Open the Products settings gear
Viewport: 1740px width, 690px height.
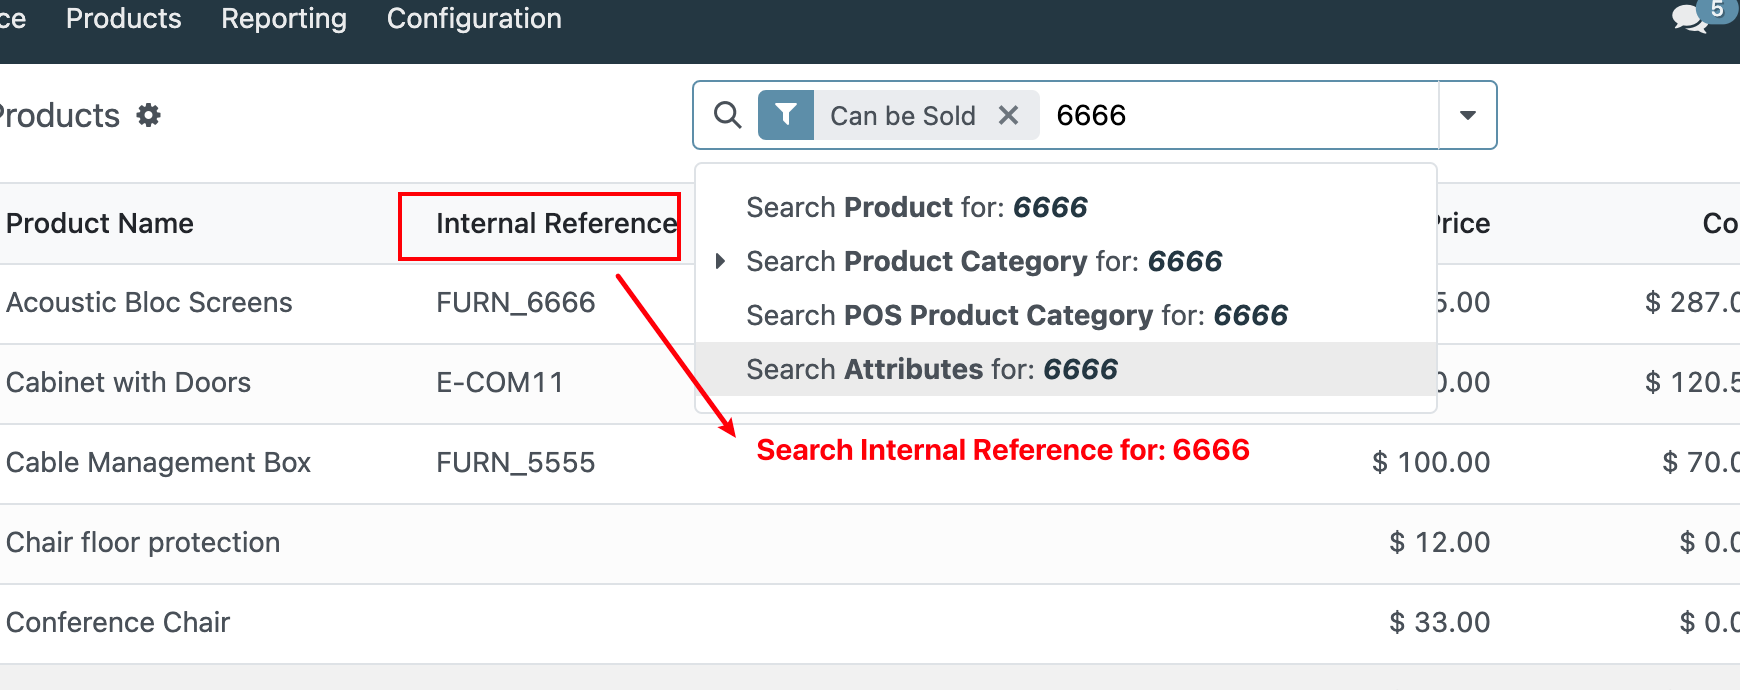coord(149,115)
